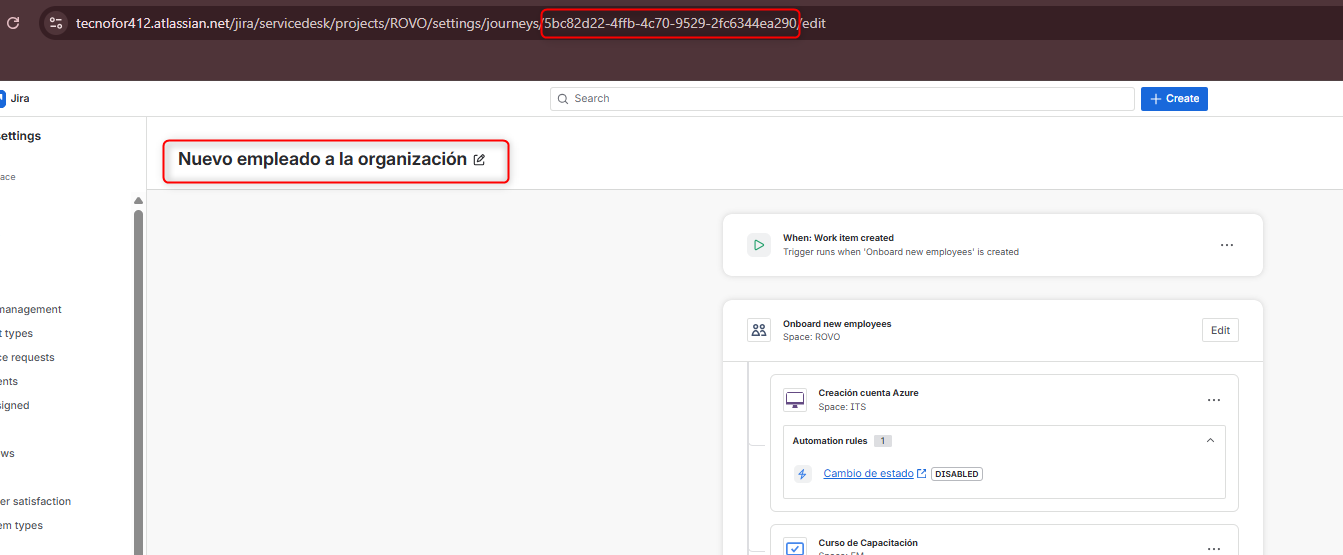Click the Onboard new employees people icon

click(x=758, y=330)
